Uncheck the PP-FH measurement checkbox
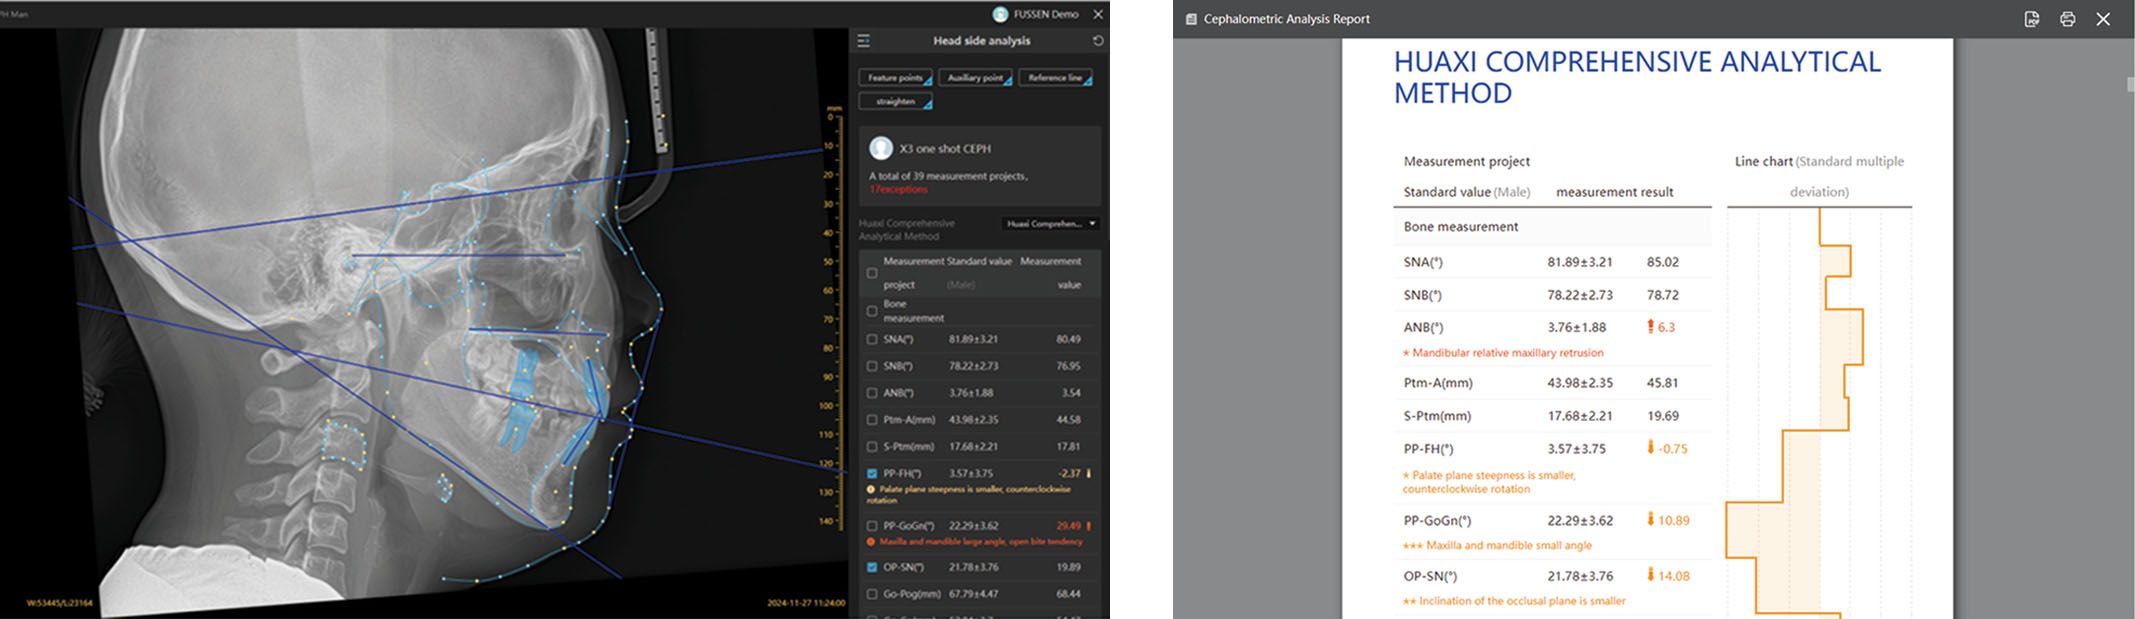This screenshot has width=2135, height=619. click(872, 474)
